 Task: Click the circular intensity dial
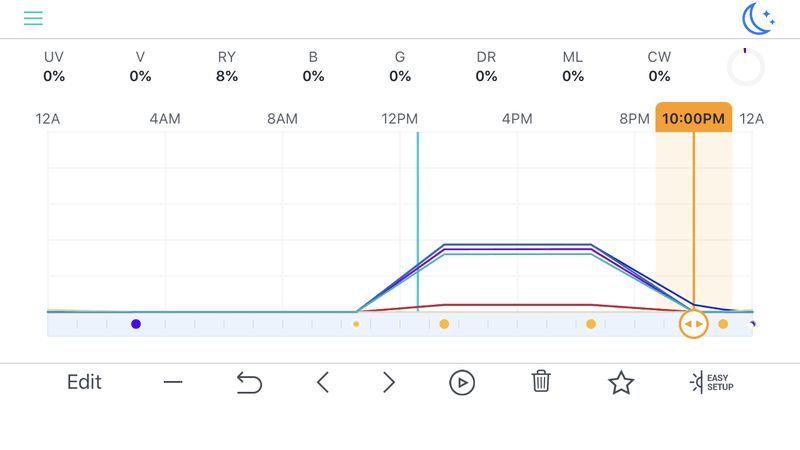click(x=745, y=68)
